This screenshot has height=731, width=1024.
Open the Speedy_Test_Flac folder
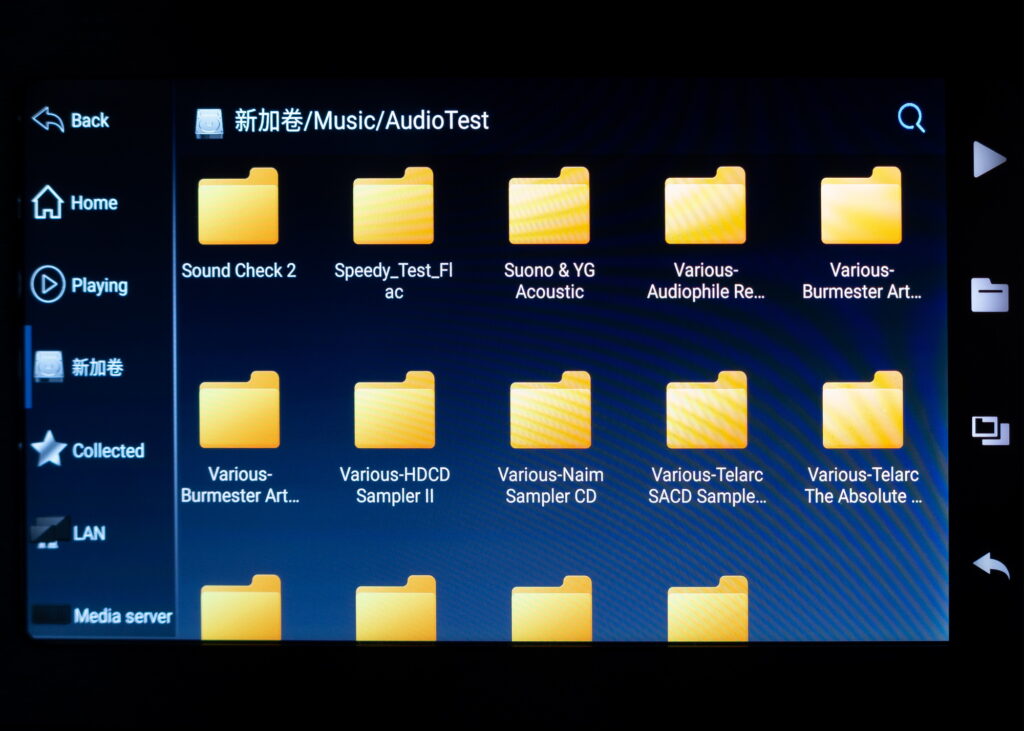point(394,234)
